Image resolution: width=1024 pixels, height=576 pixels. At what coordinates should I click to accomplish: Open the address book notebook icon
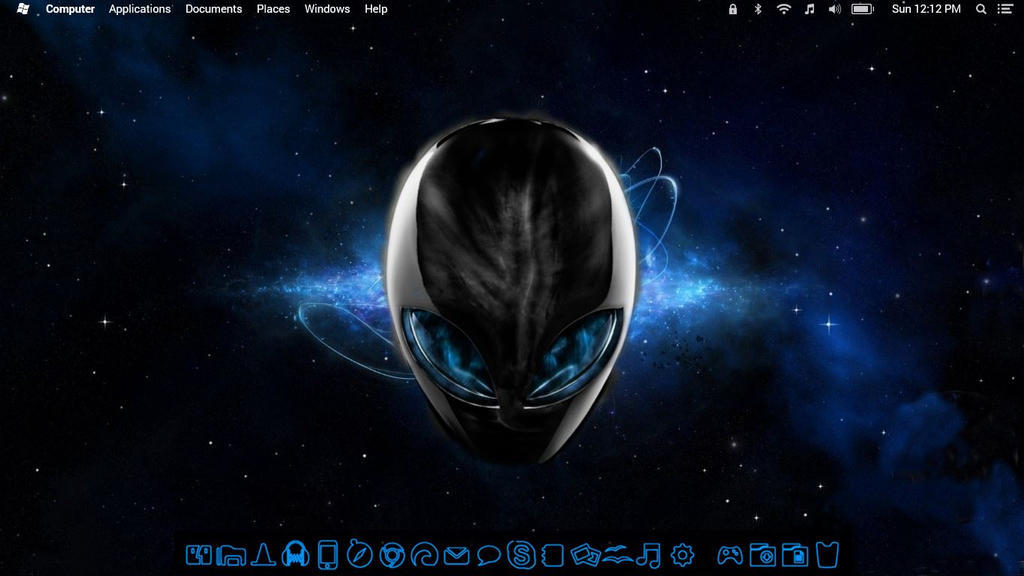point(552,555)
